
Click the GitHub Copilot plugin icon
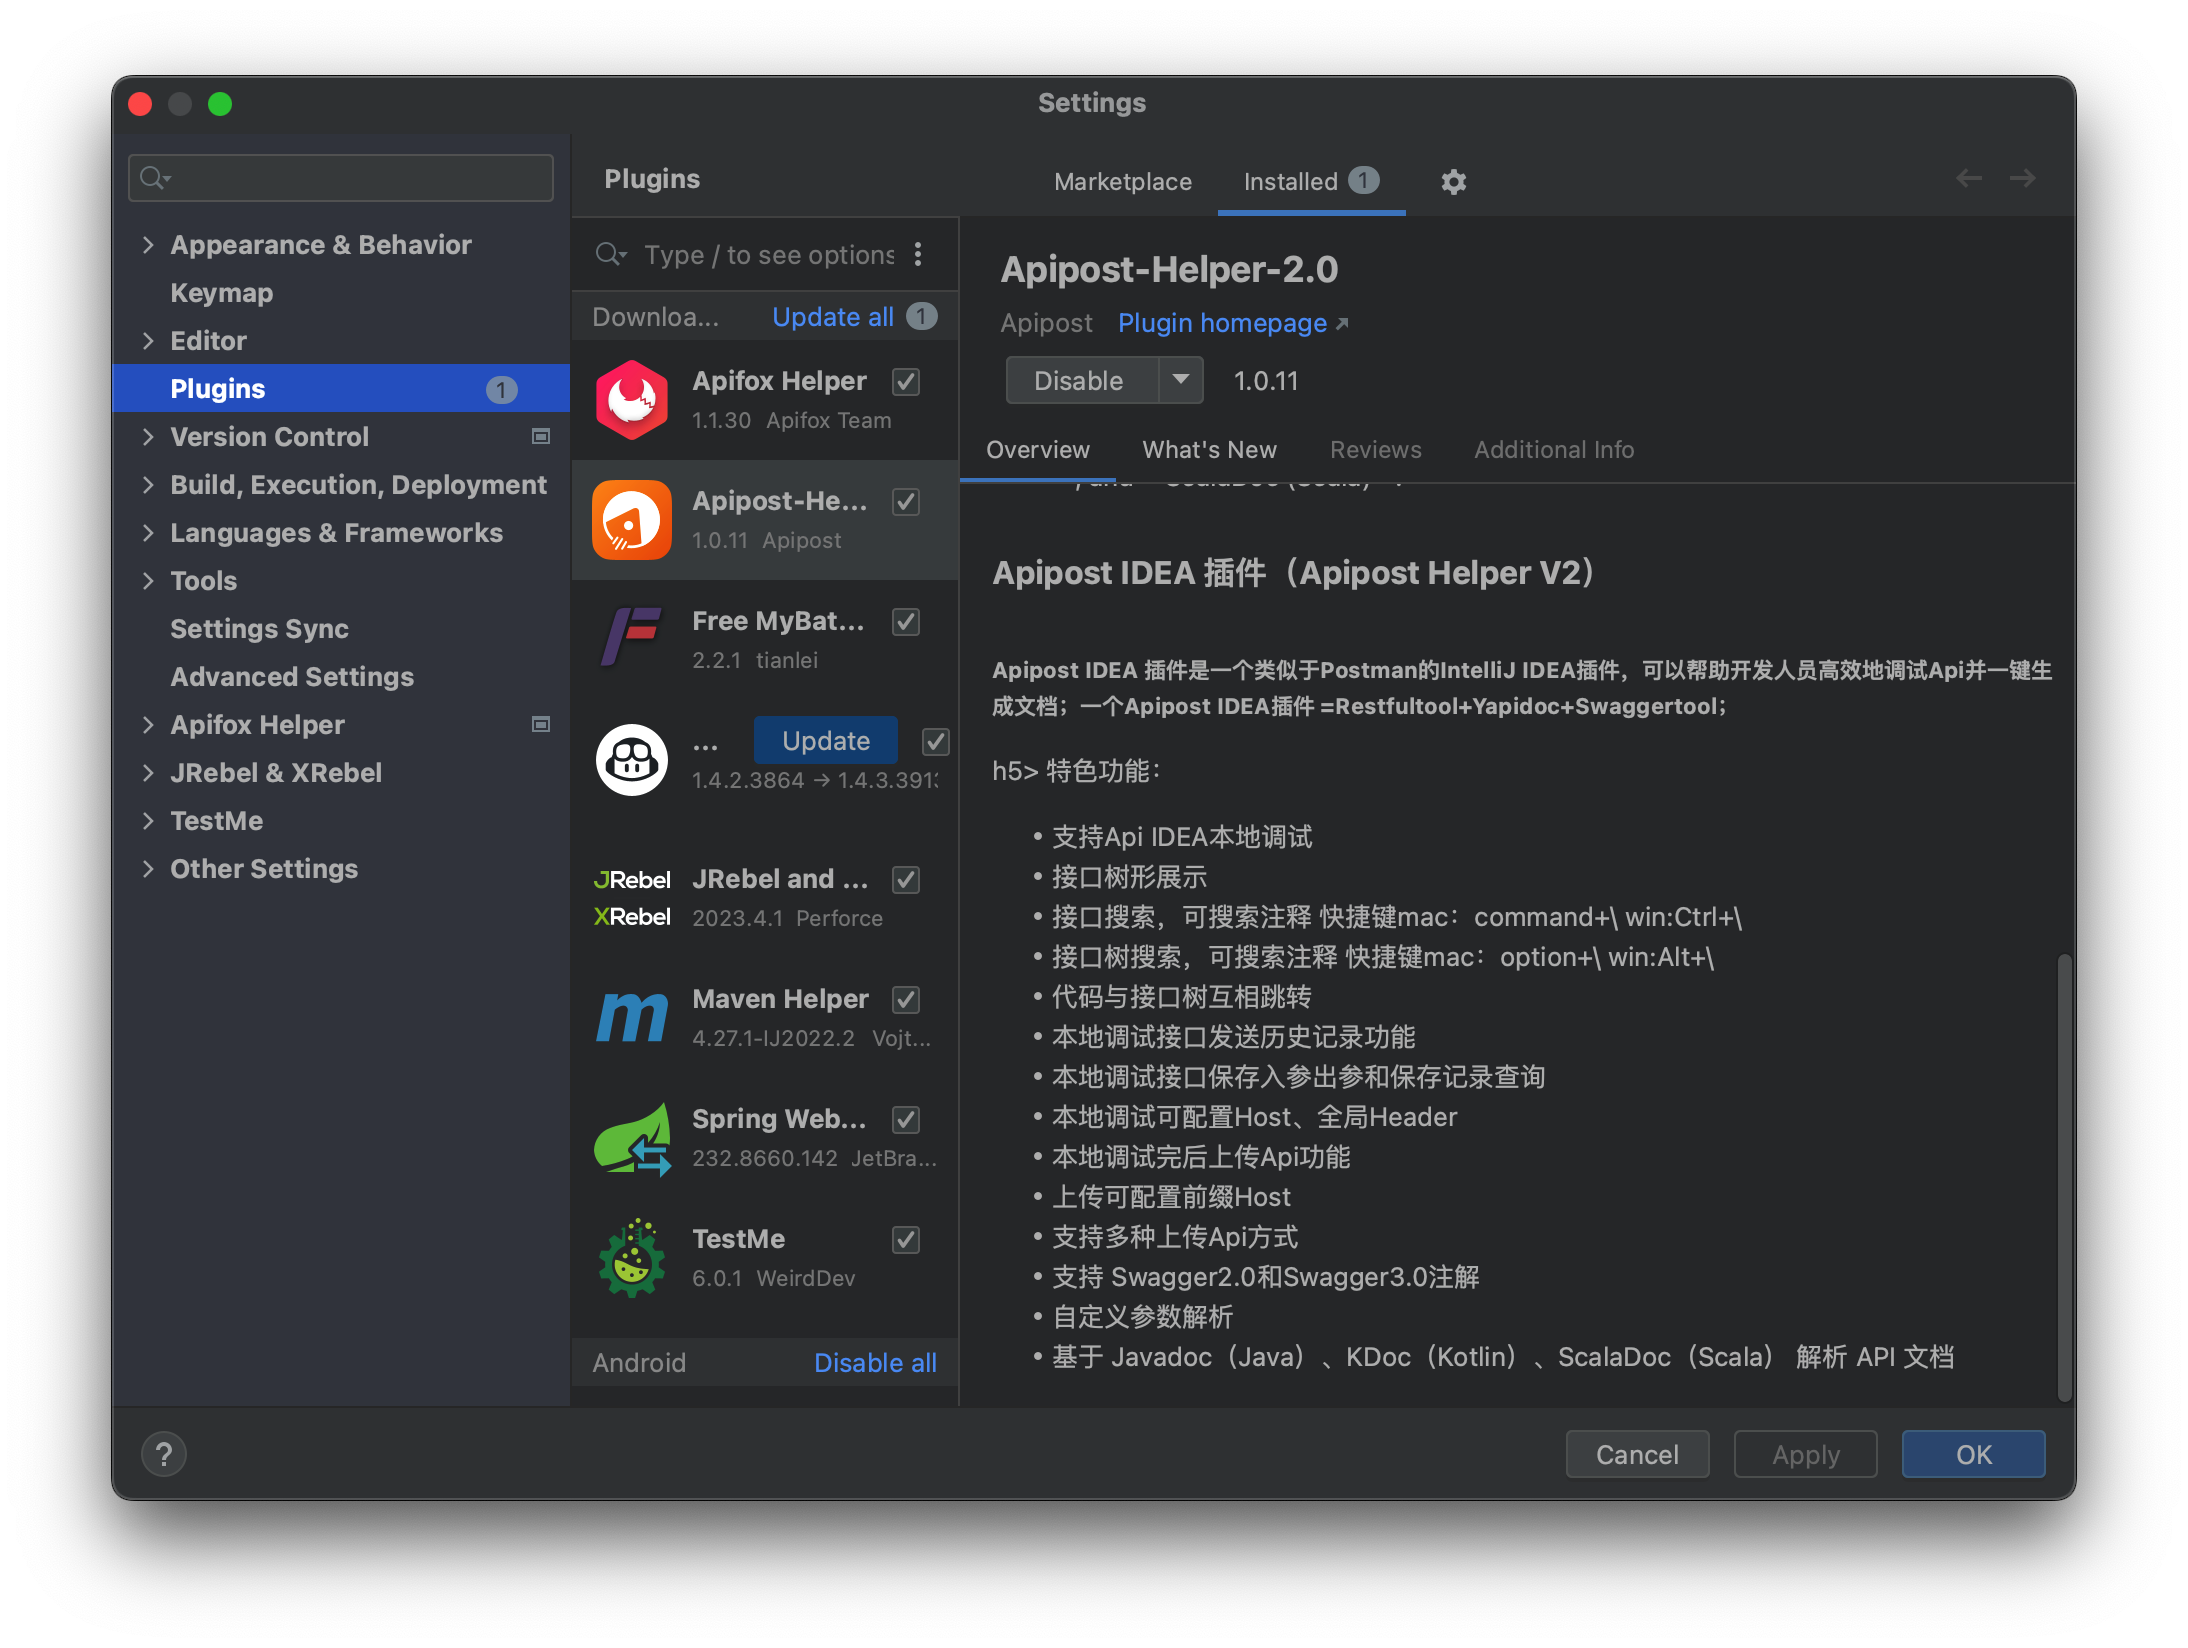coord(632,760)
